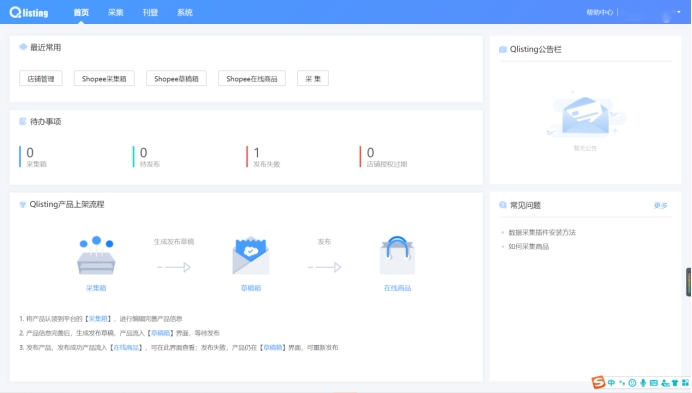Click the 常见问题 header icon
The image size is (692, 393).
pyautogui.click(x=503, y=205)
